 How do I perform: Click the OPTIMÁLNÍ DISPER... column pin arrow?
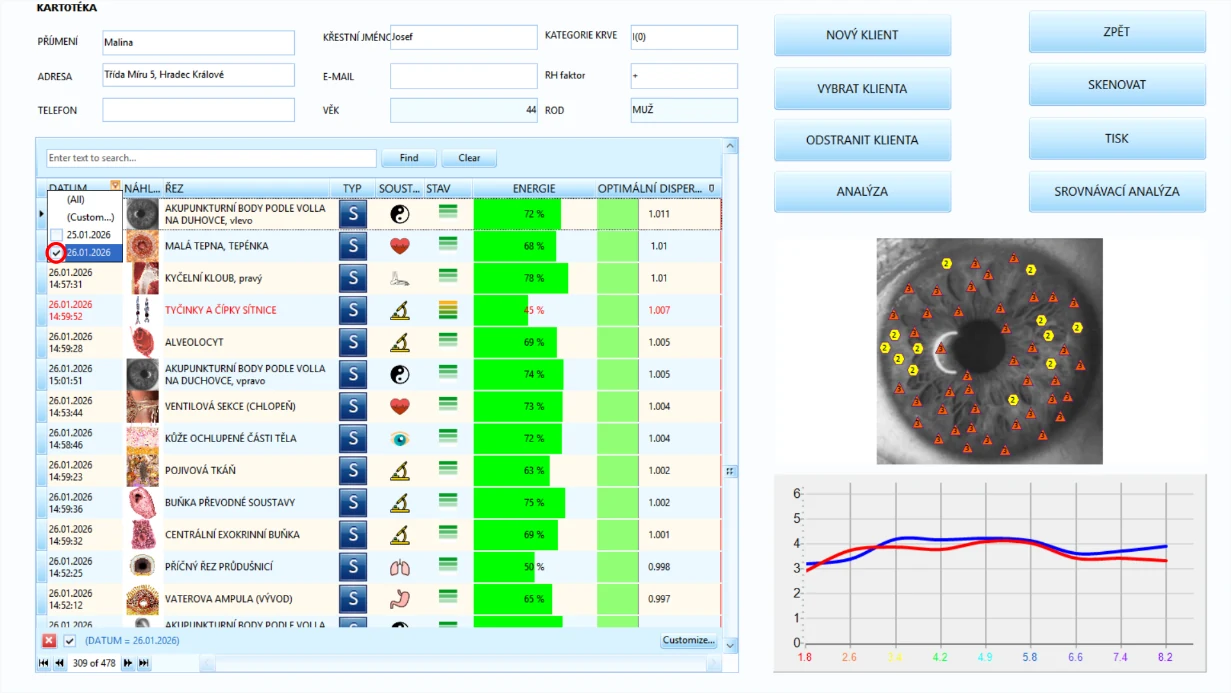click(711, 188)
